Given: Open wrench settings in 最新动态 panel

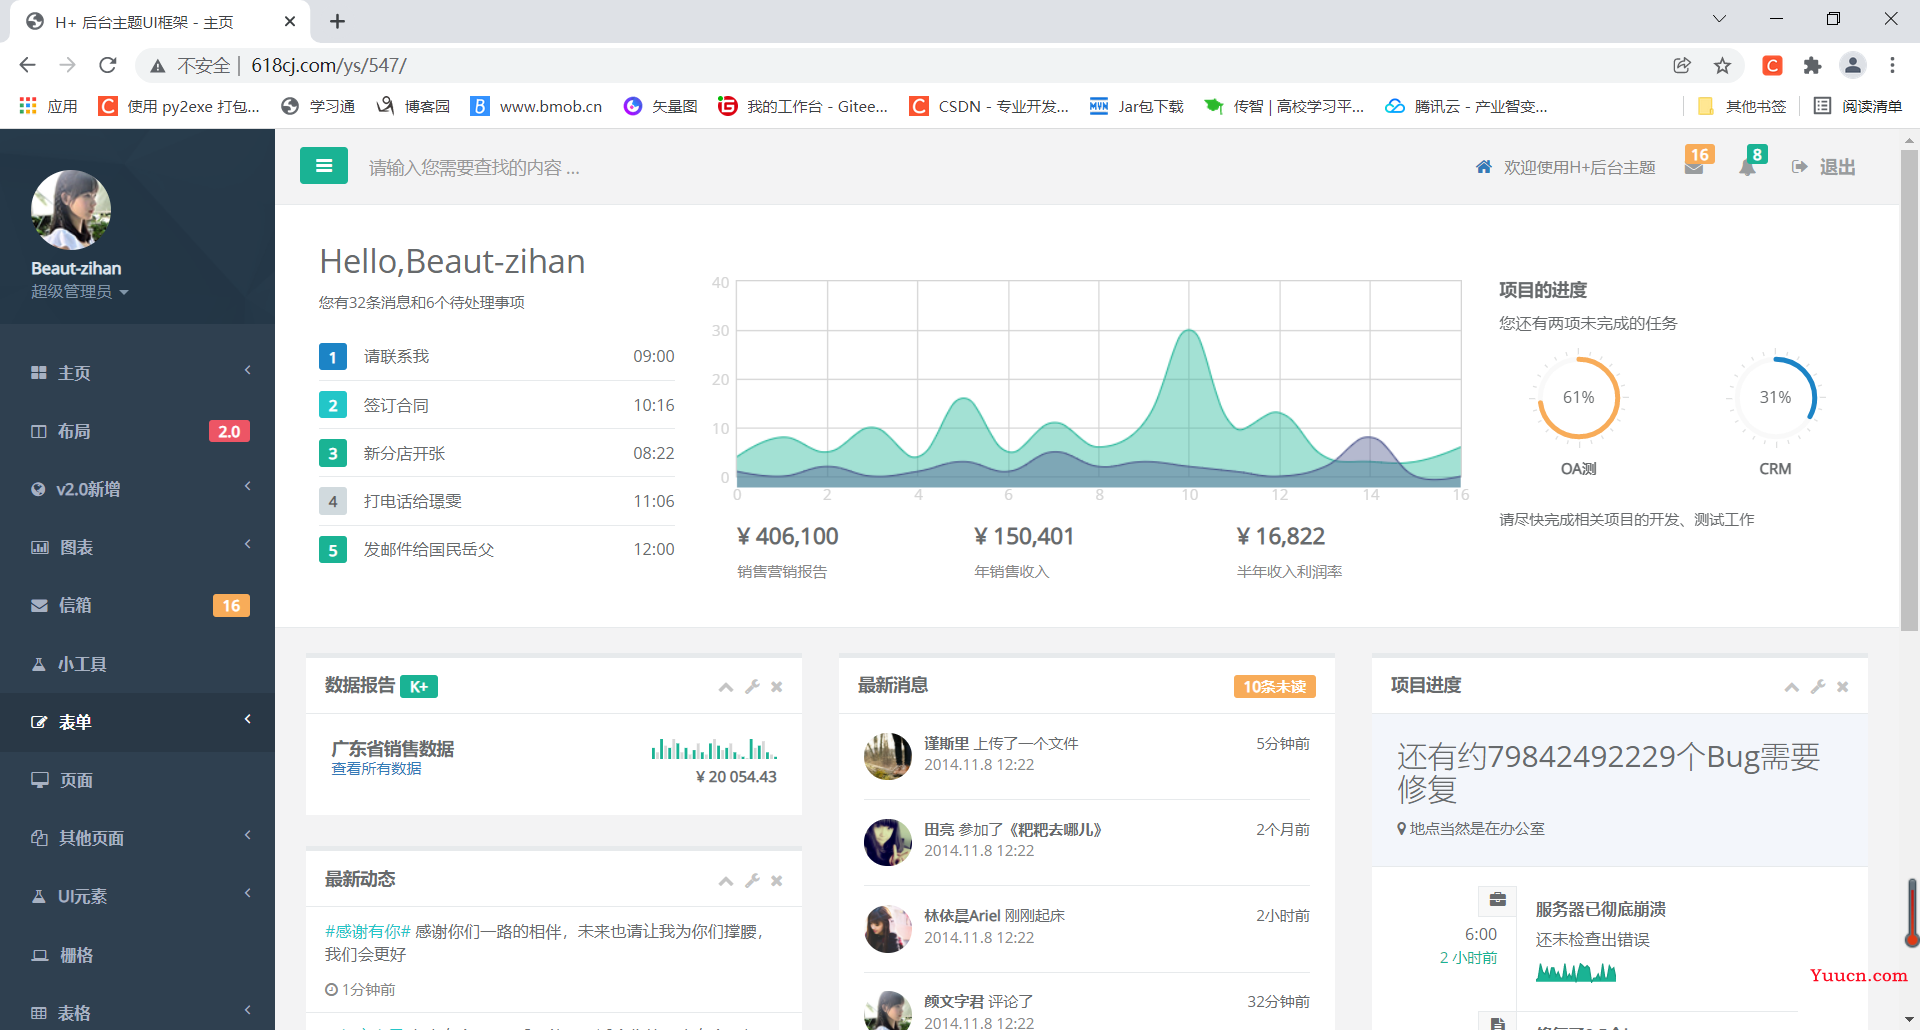Looking at the screenshot, I should click(752, 881).
